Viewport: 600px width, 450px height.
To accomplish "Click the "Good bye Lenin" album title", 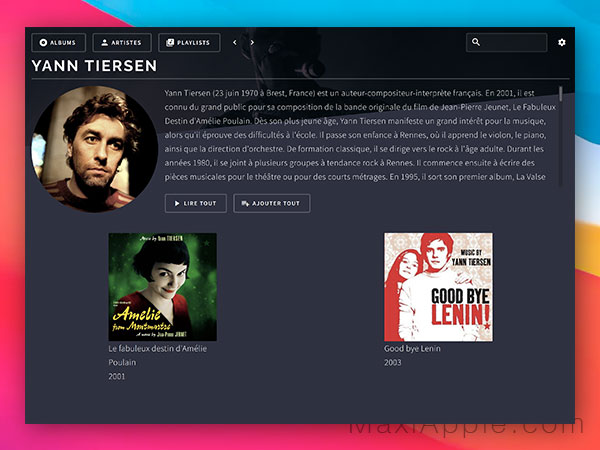I will (412, 349).
